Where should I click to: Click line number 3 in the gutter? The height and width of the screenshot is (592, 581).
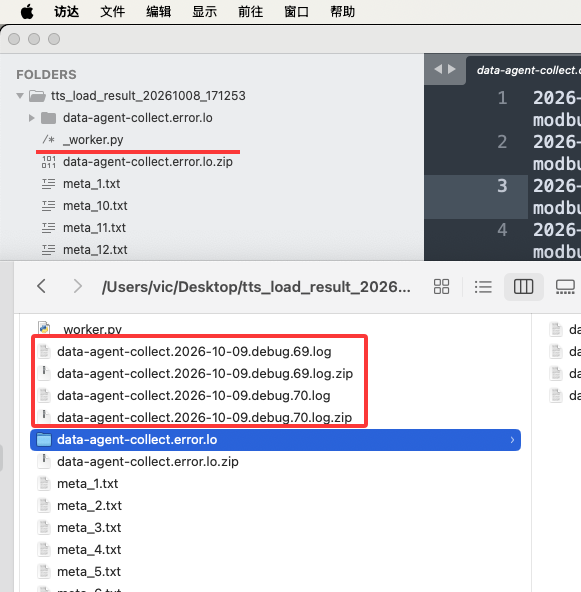pos(502,186)
